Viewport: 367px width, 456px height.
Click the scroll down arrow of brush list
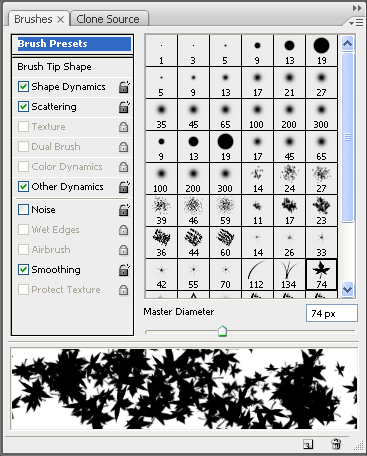(x=348, y=289)
